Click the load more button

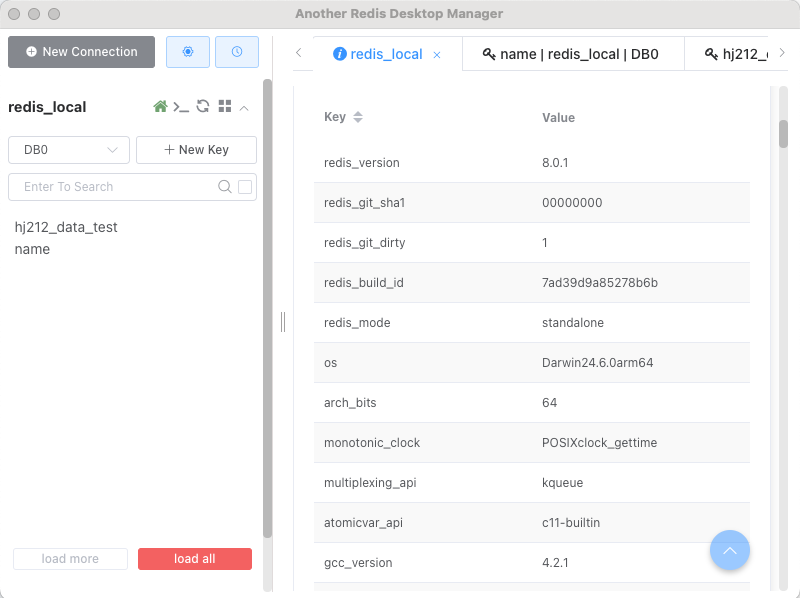70,559
